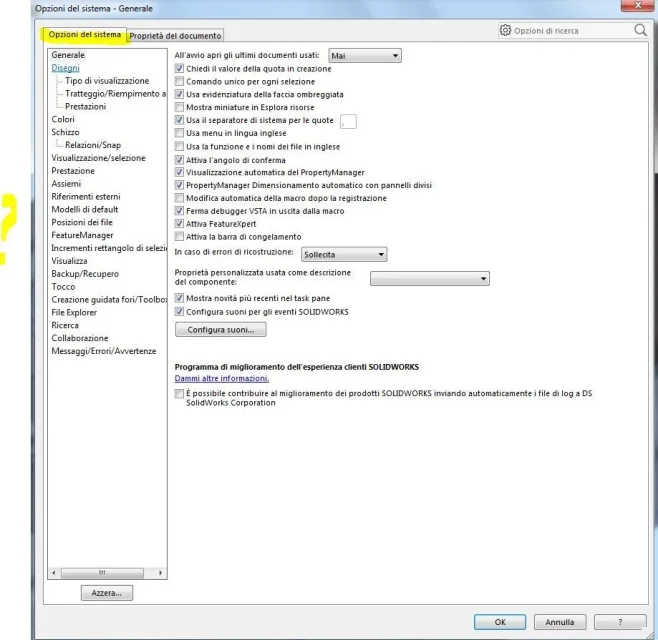Select Collaborazione tree item
The width and height of the screenshot is (658, 640).
[80, 338]
